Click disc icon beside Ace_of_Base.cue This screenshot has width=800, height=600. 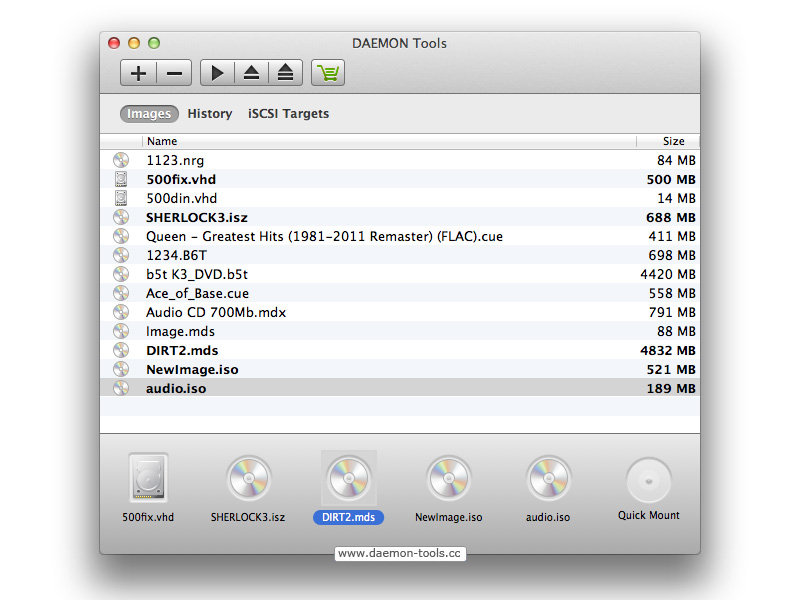(121, 293)
